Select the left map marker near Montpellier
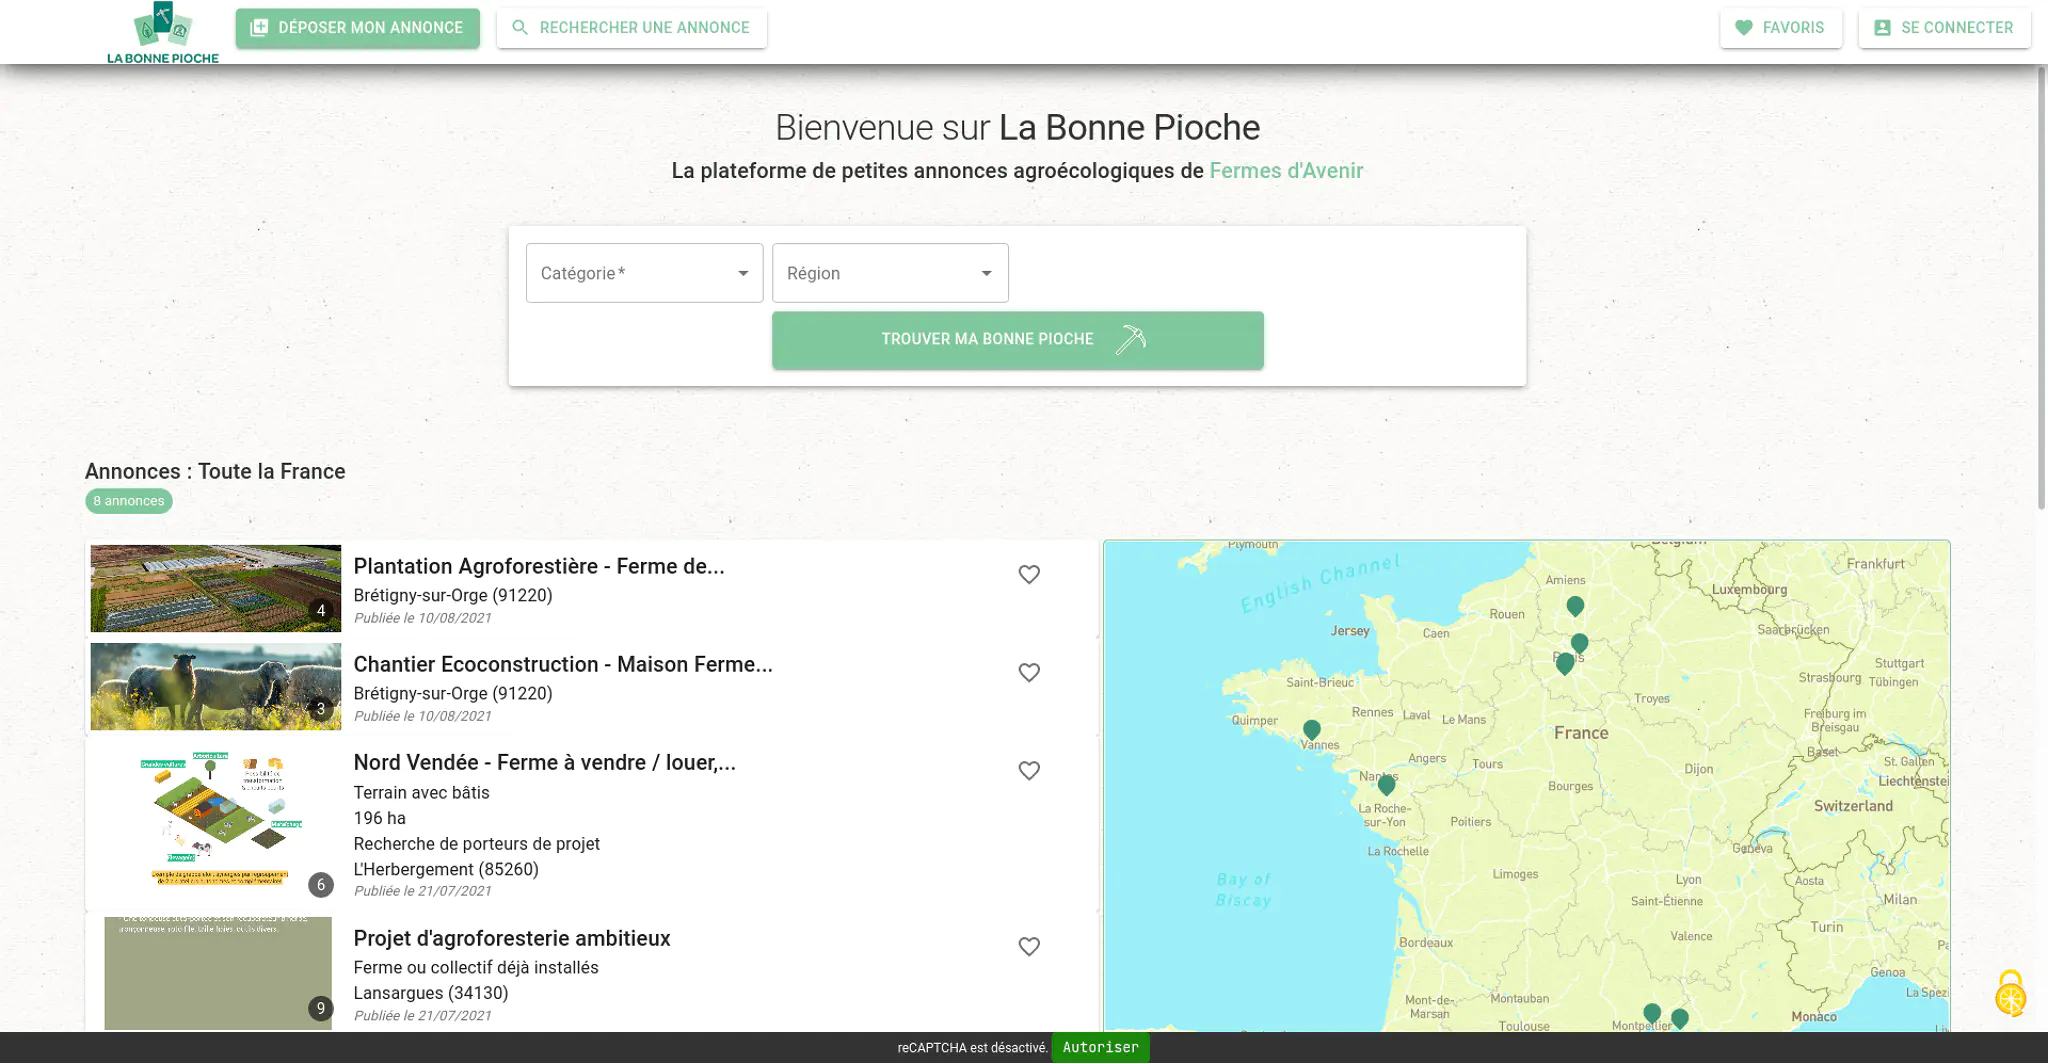The width and height of the screenshot is (2048, 1063). point(1652,1014)
